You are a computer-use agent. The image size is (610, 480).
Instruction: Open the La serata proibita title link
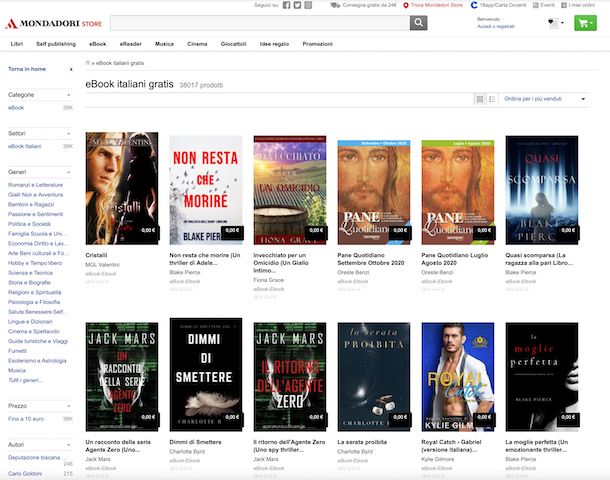tap(362, 442)
